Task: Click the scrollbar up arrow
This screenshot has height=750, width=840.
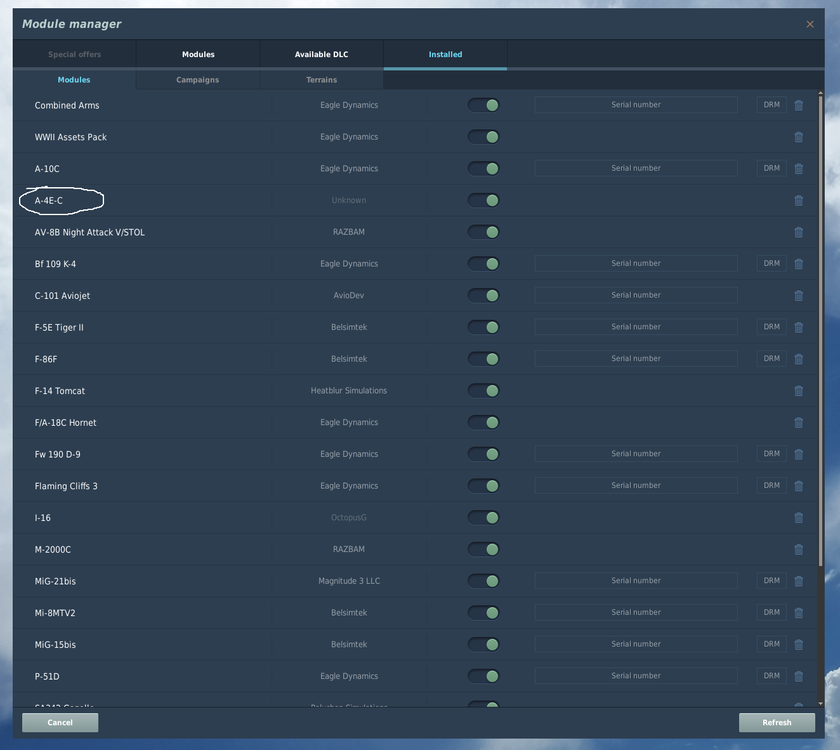Action: [820, 93]
